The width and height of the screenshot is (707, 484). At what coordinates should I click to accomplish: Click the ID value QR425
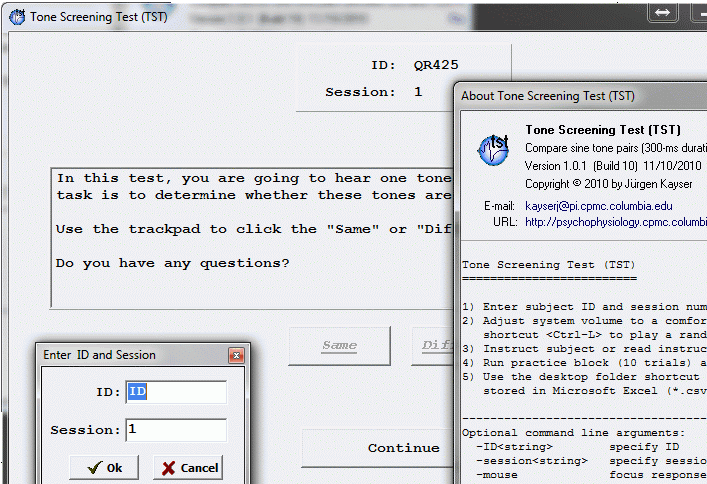pyautogui.click(x=436, y=65)
